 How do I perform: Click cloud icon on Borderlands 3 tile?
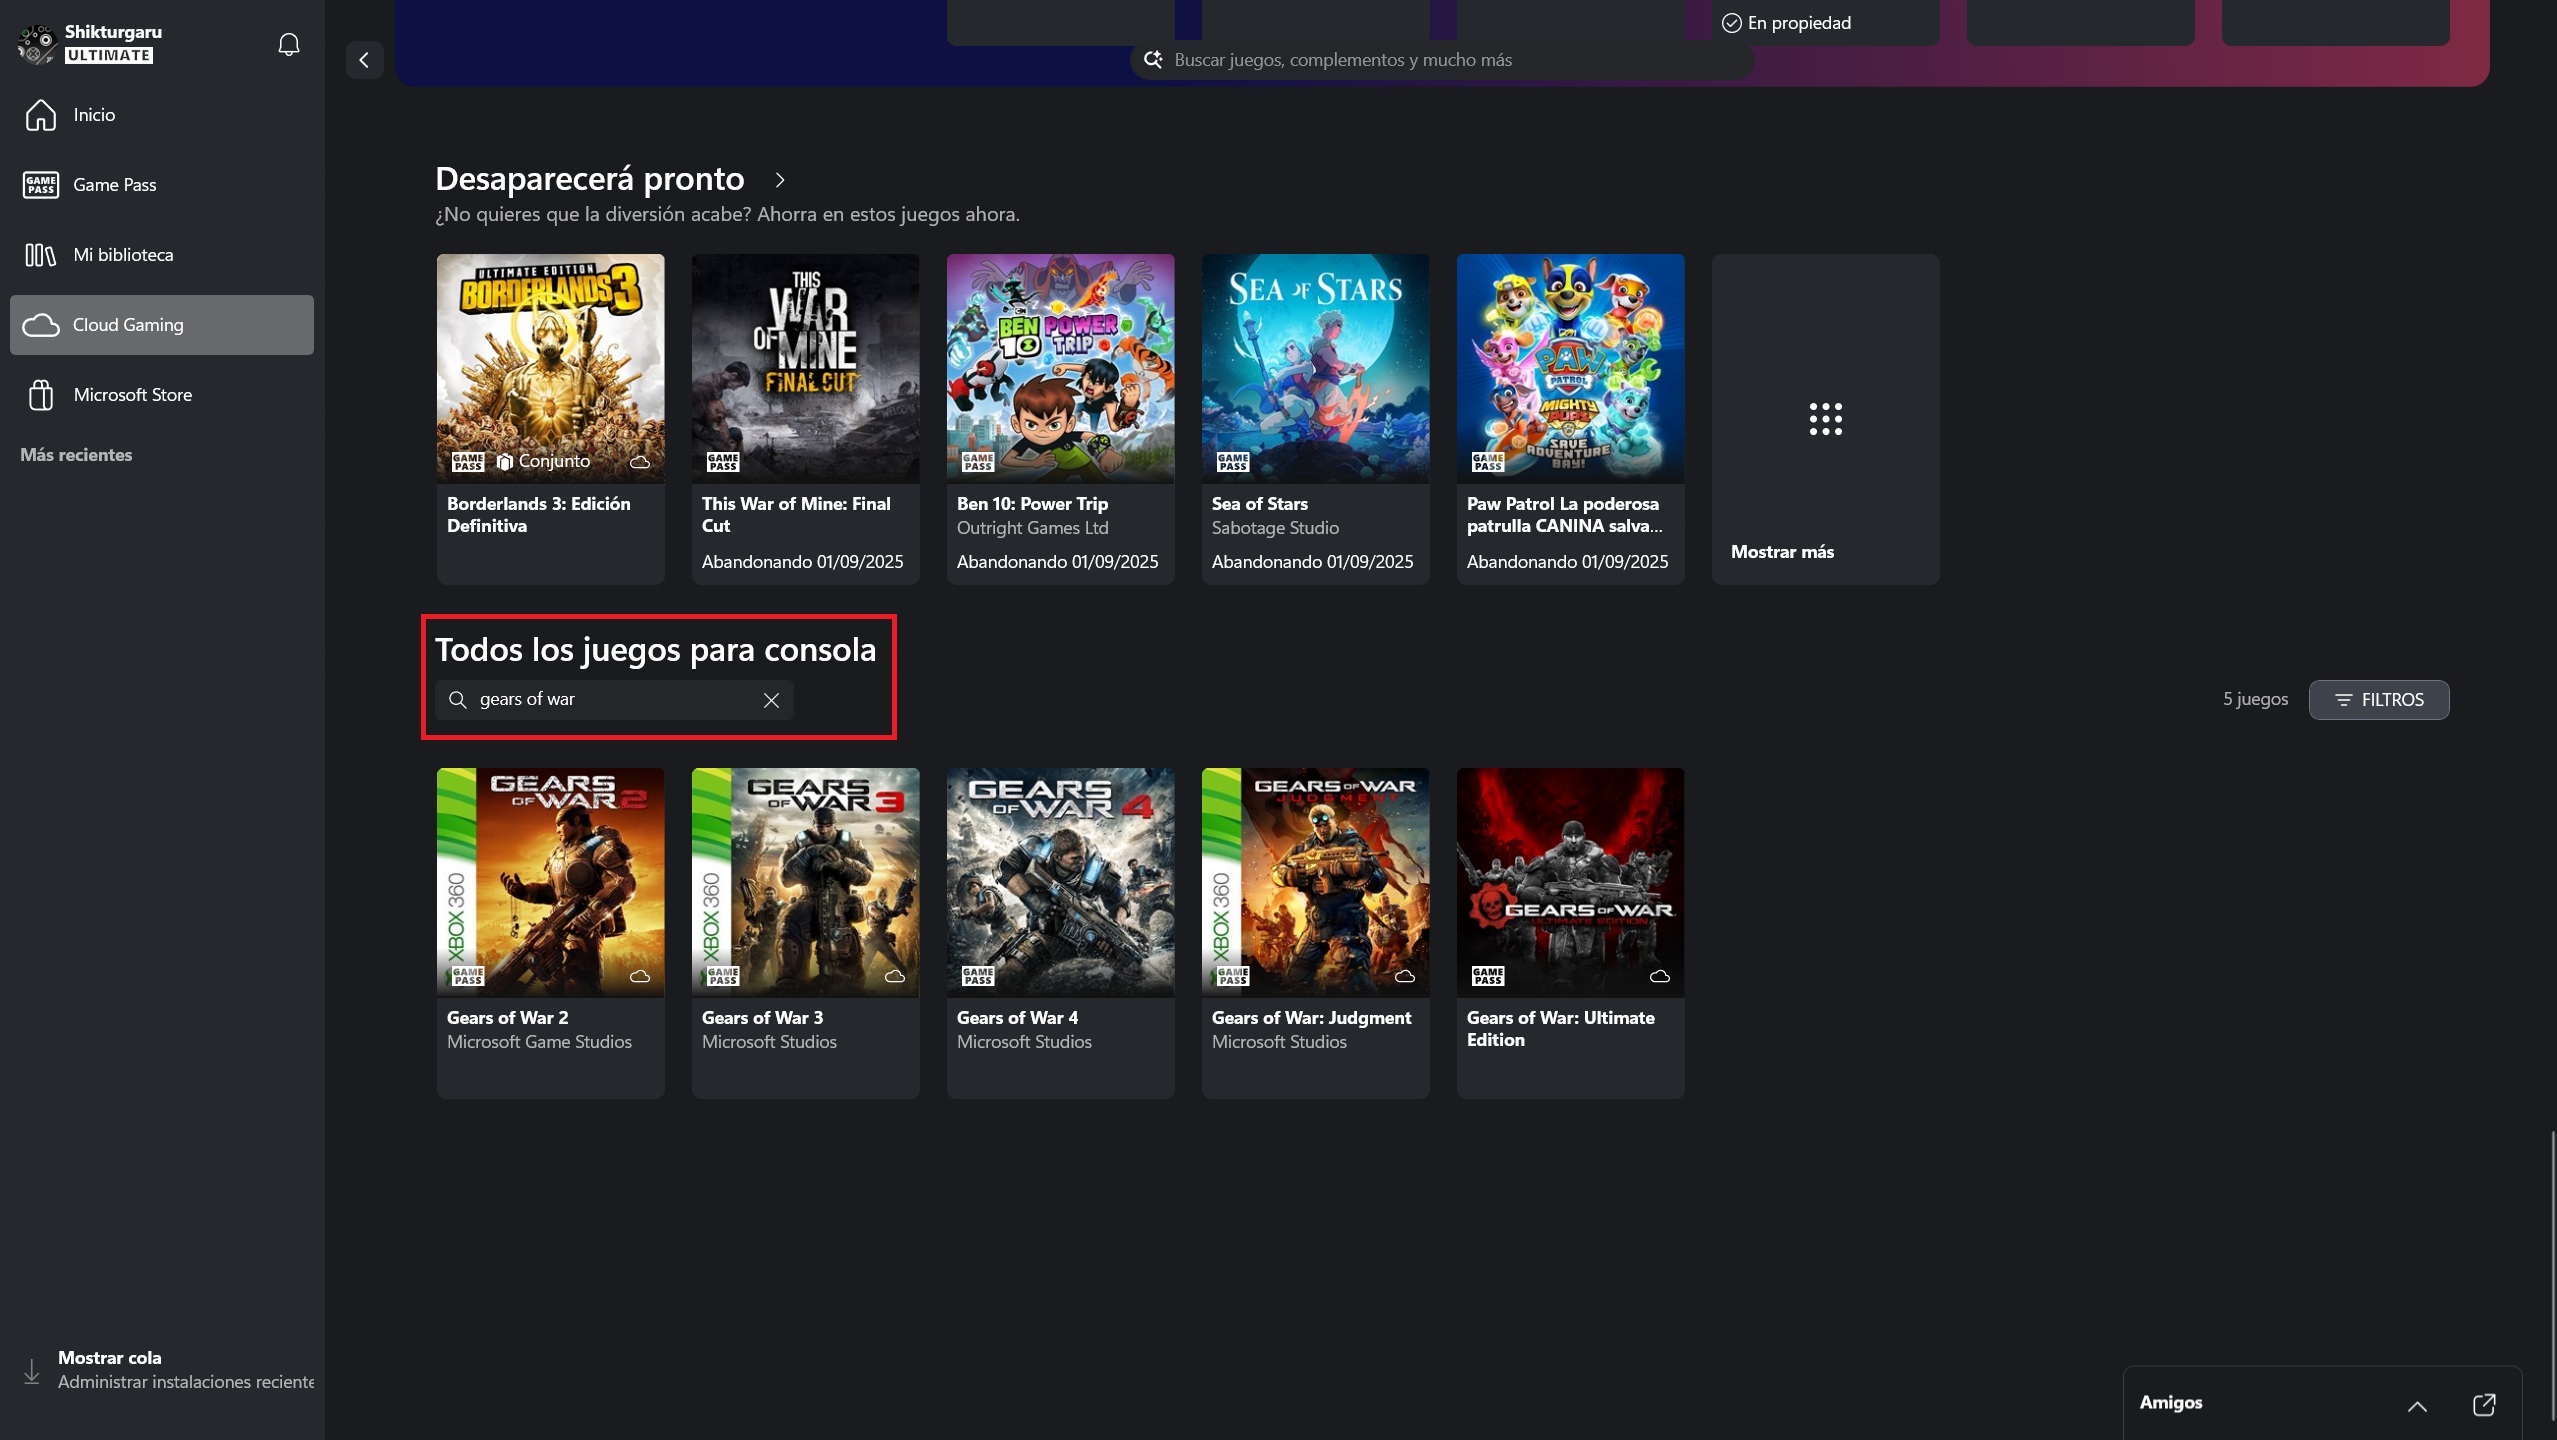(x=640, y=462)
